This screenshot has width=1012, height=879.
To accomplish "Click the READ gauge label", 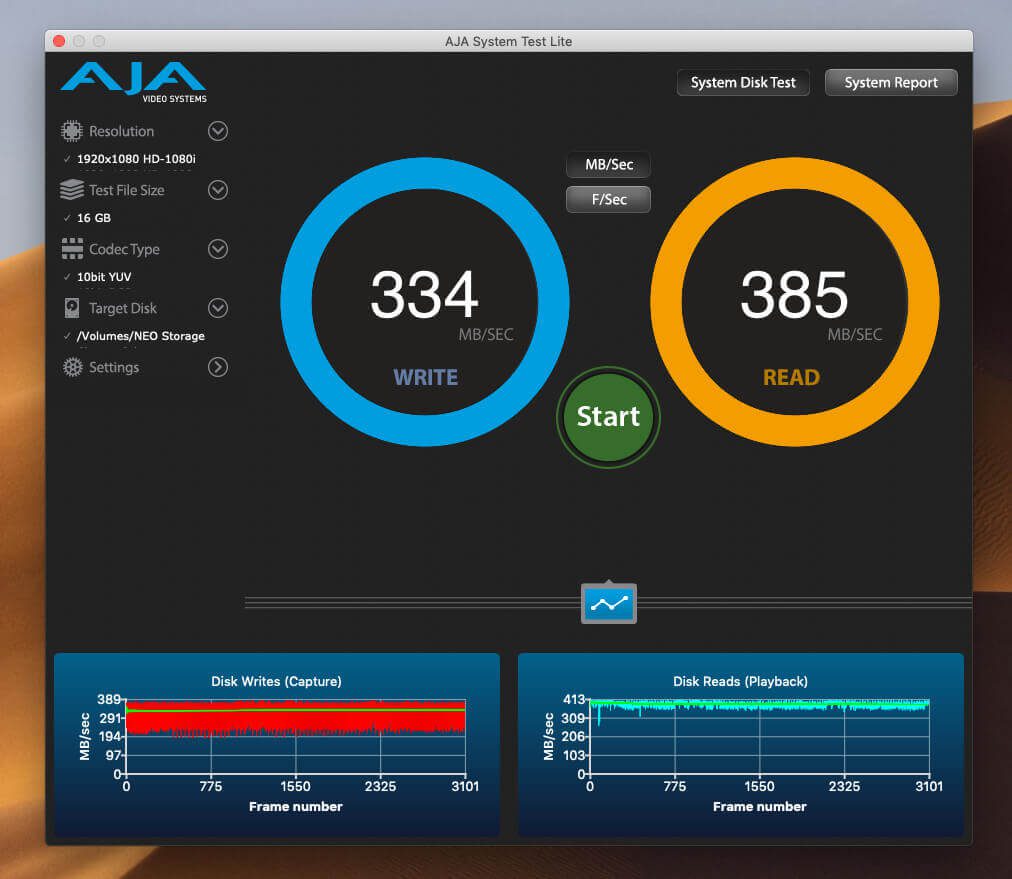I will point(791,378).
